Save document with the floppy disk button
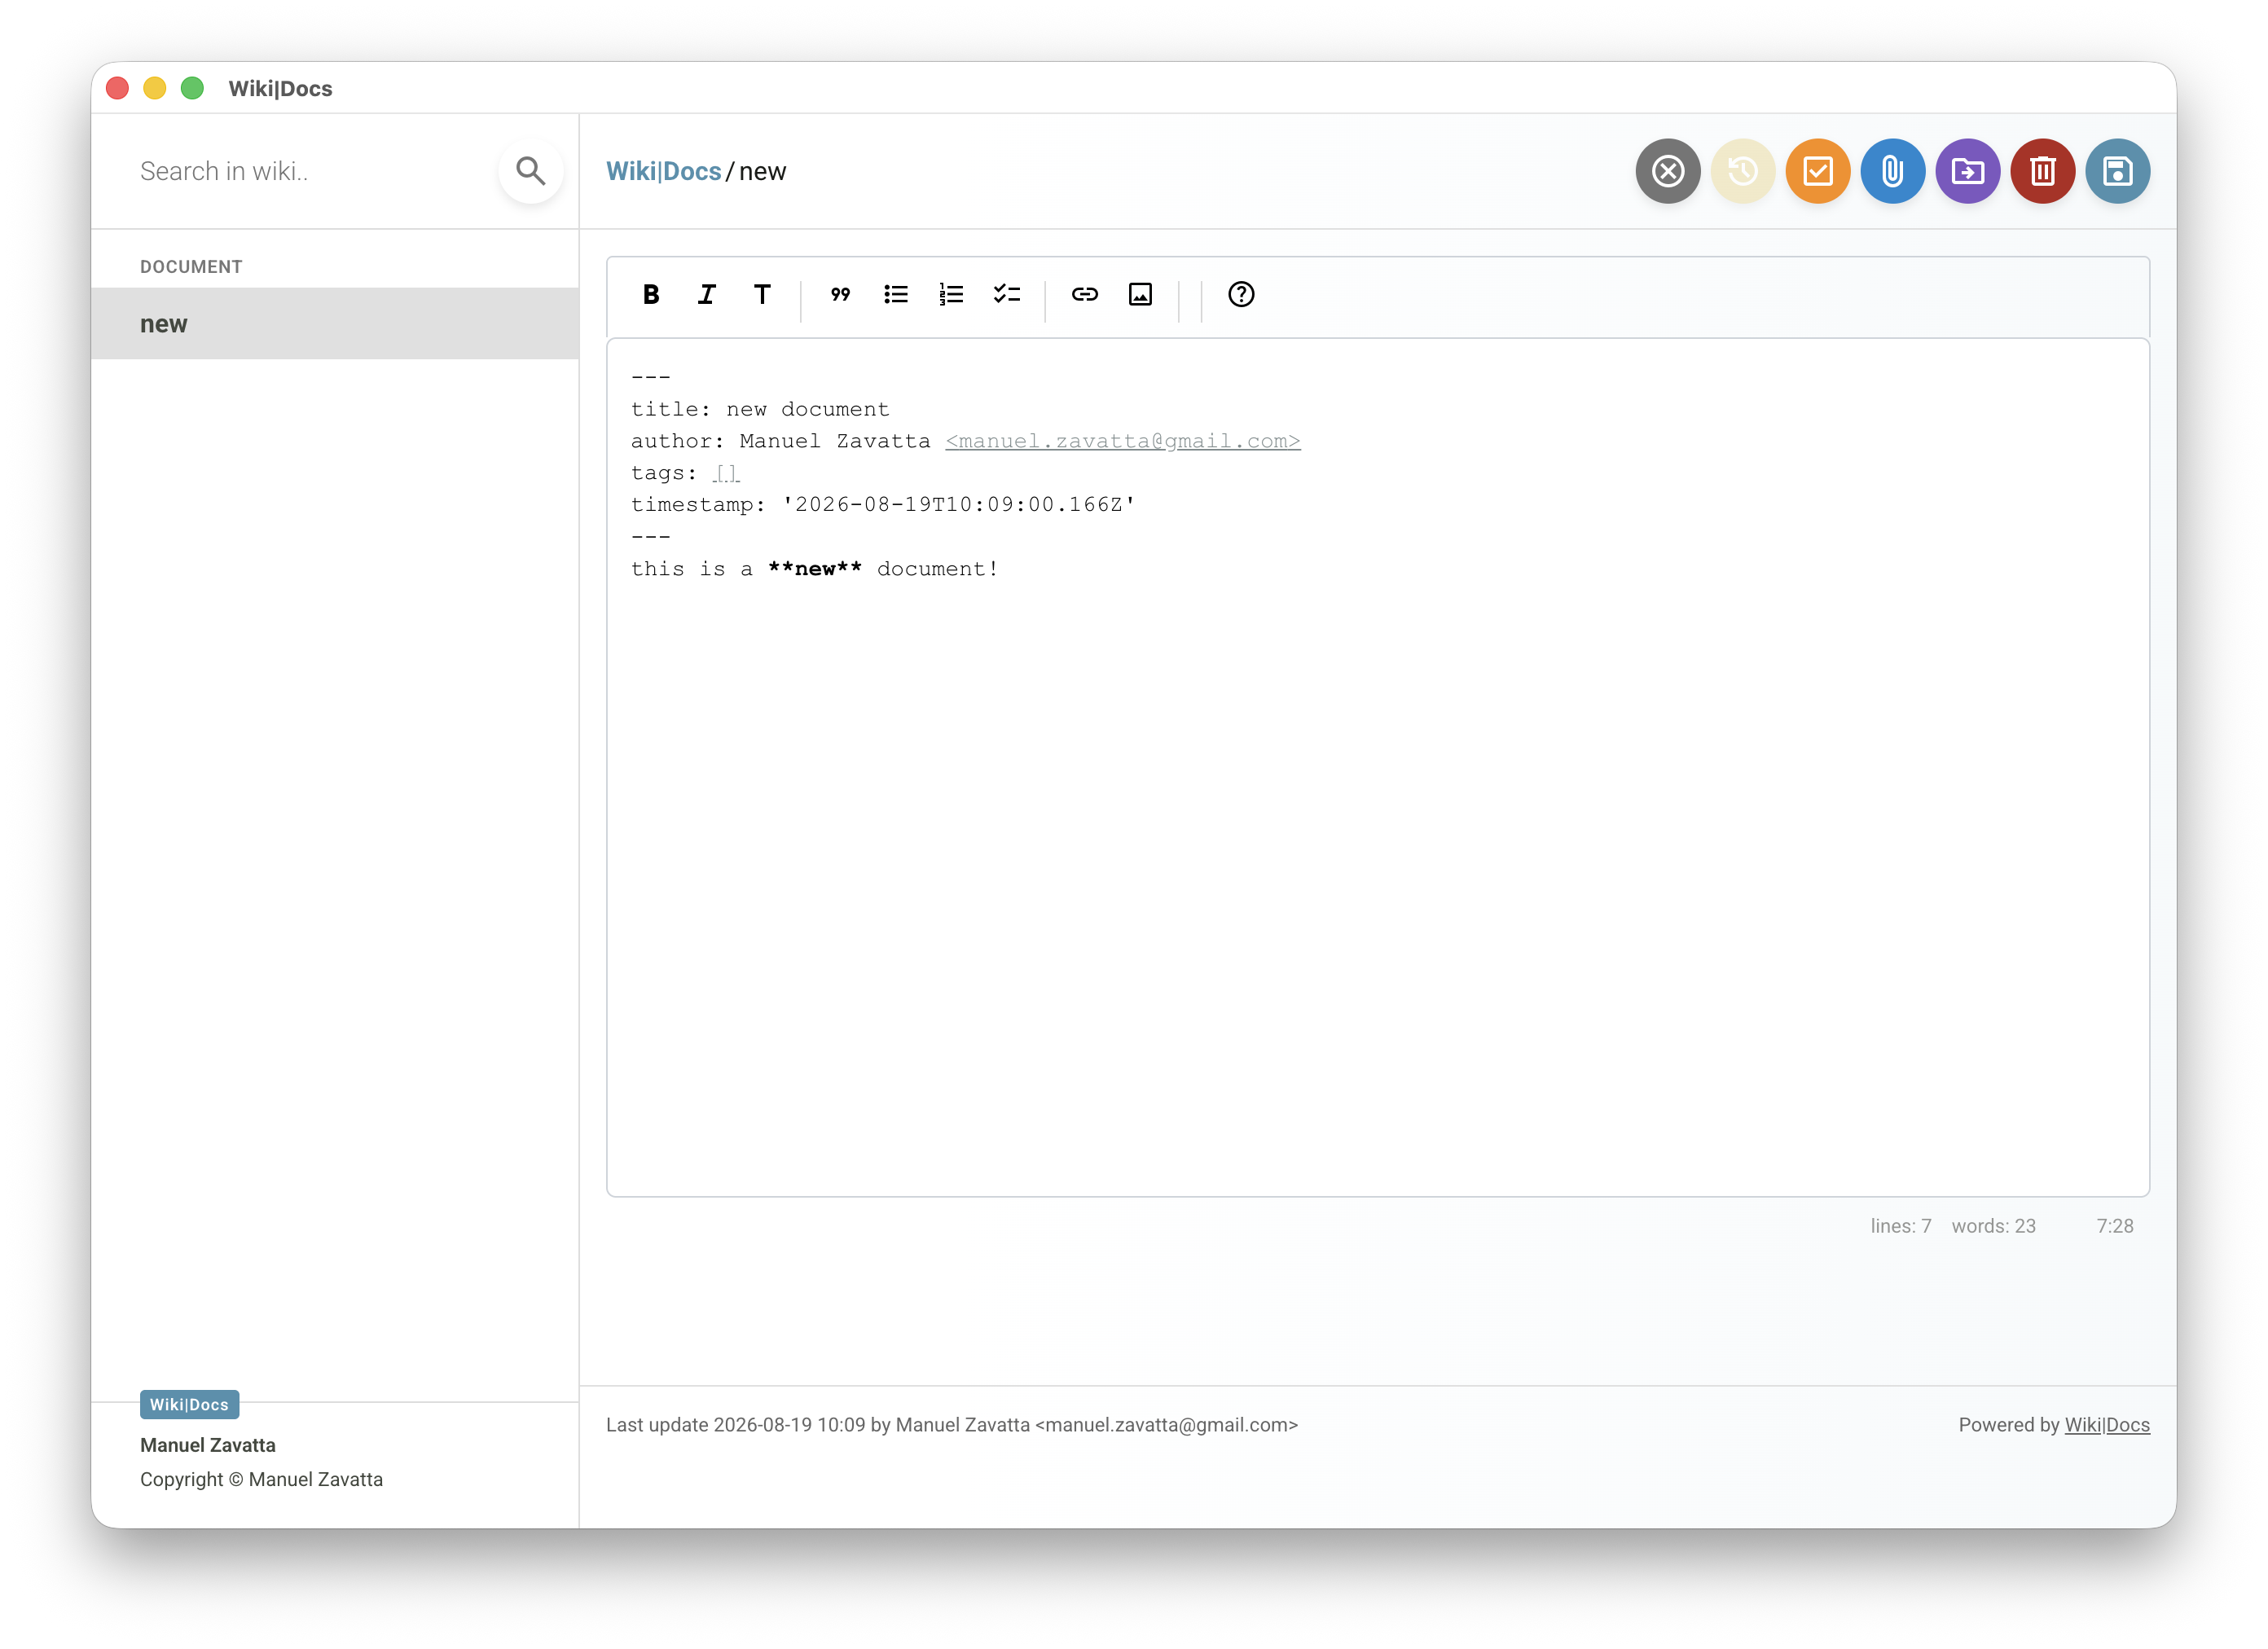 tap(2118, 171)
